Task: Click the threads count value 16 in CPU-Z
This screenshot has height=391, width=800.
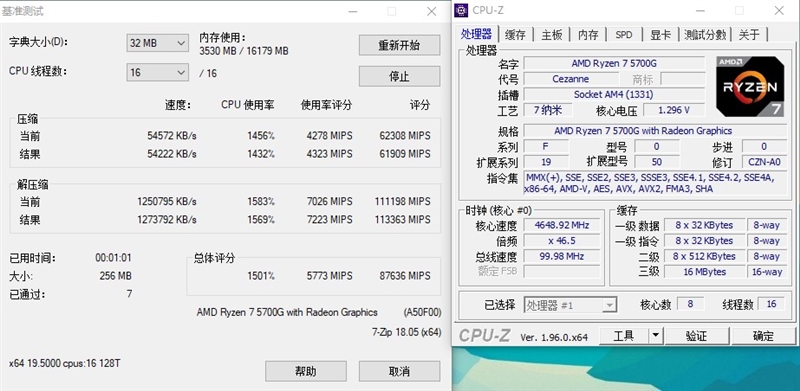Action: pos(771,304)
